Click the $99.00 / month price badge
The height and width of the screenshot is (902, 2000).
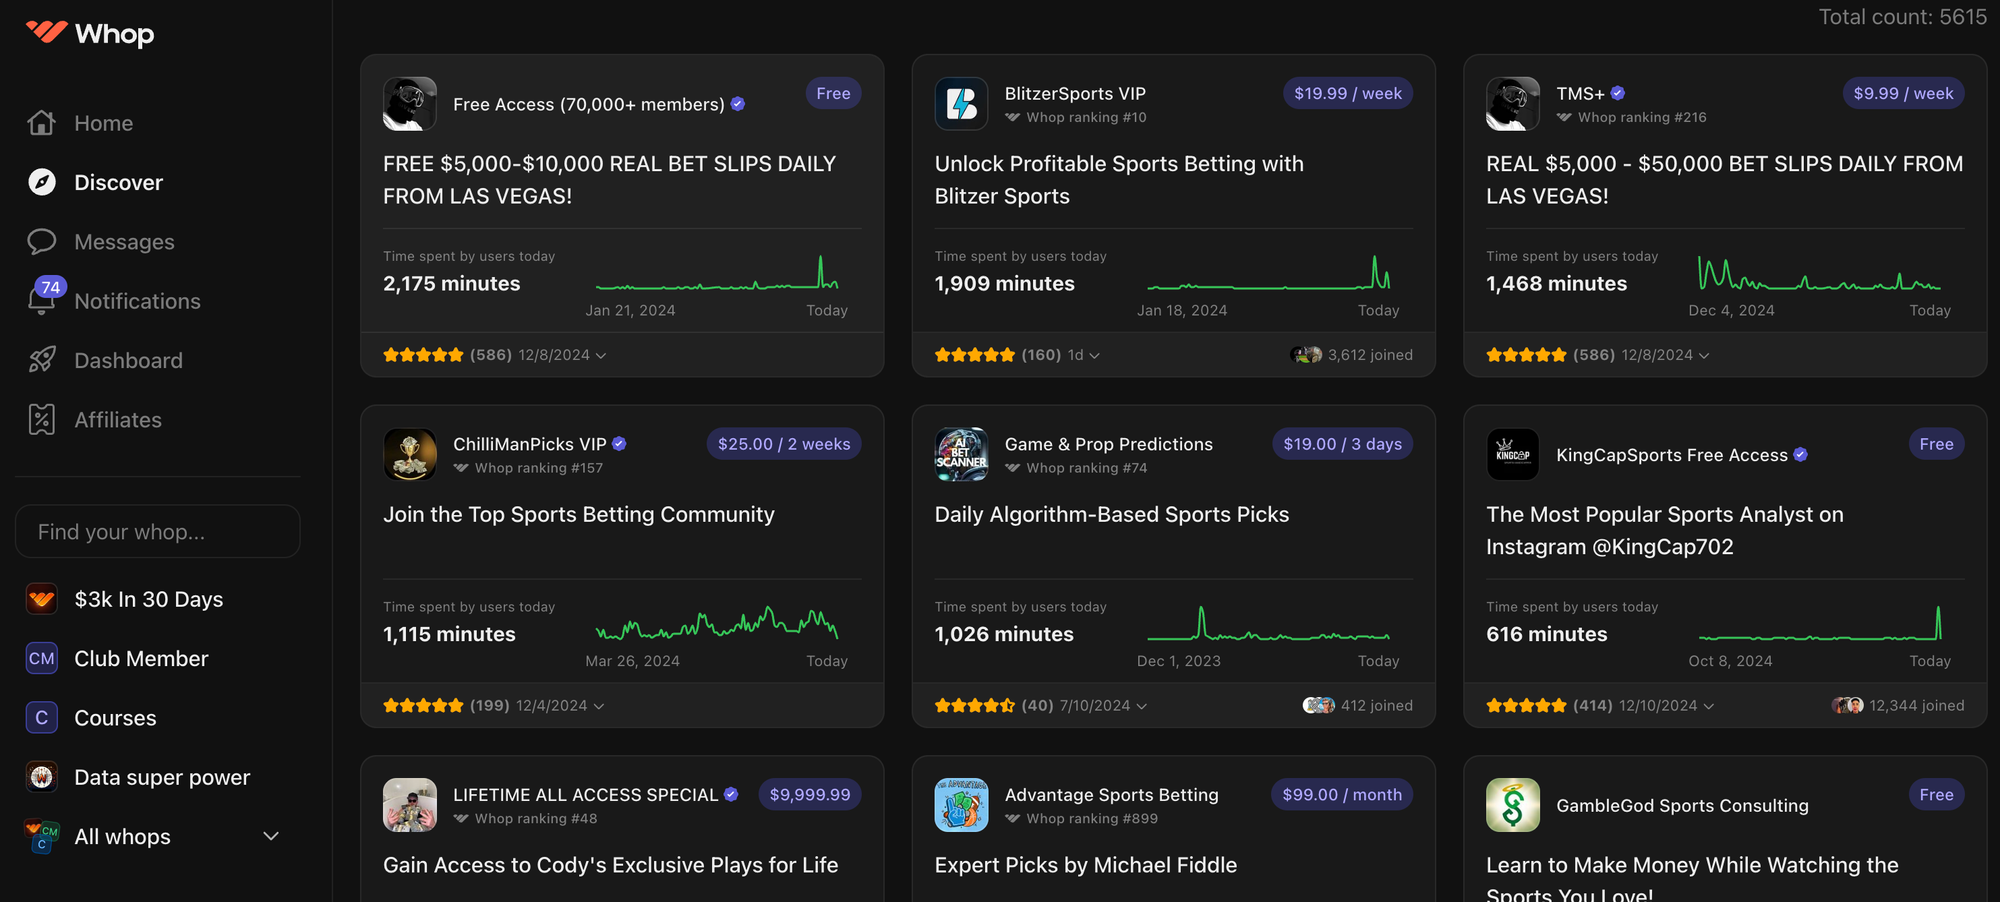tap(1342, 795)
